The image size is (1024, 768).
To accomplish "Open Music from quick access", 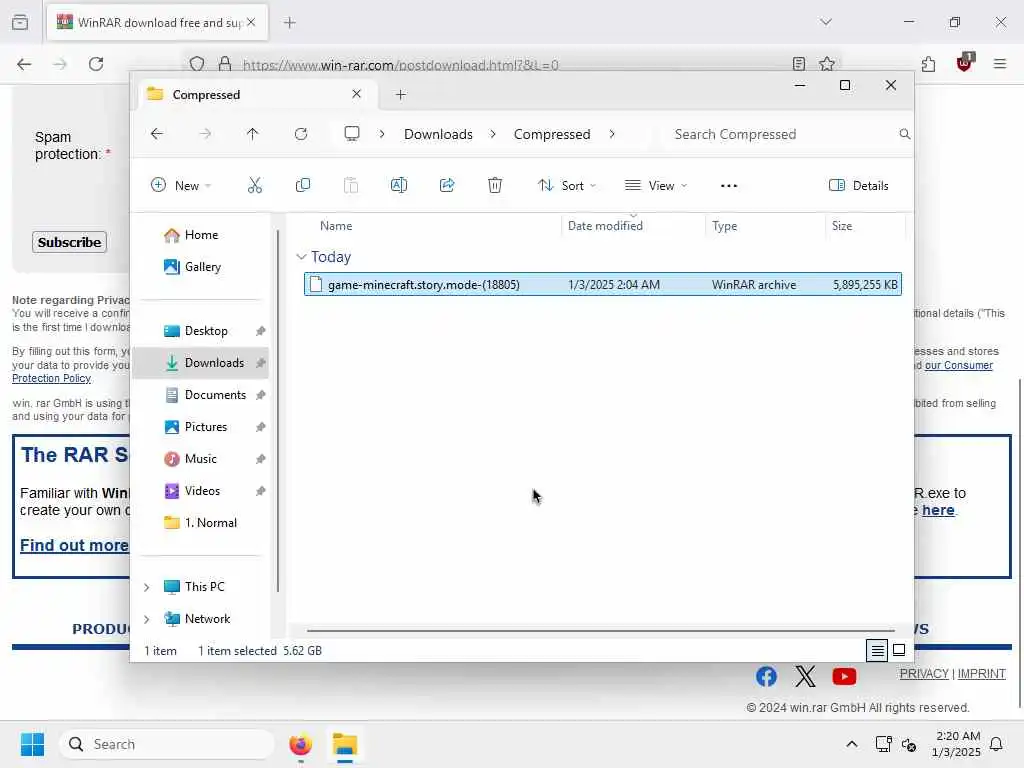I will 201,458.
